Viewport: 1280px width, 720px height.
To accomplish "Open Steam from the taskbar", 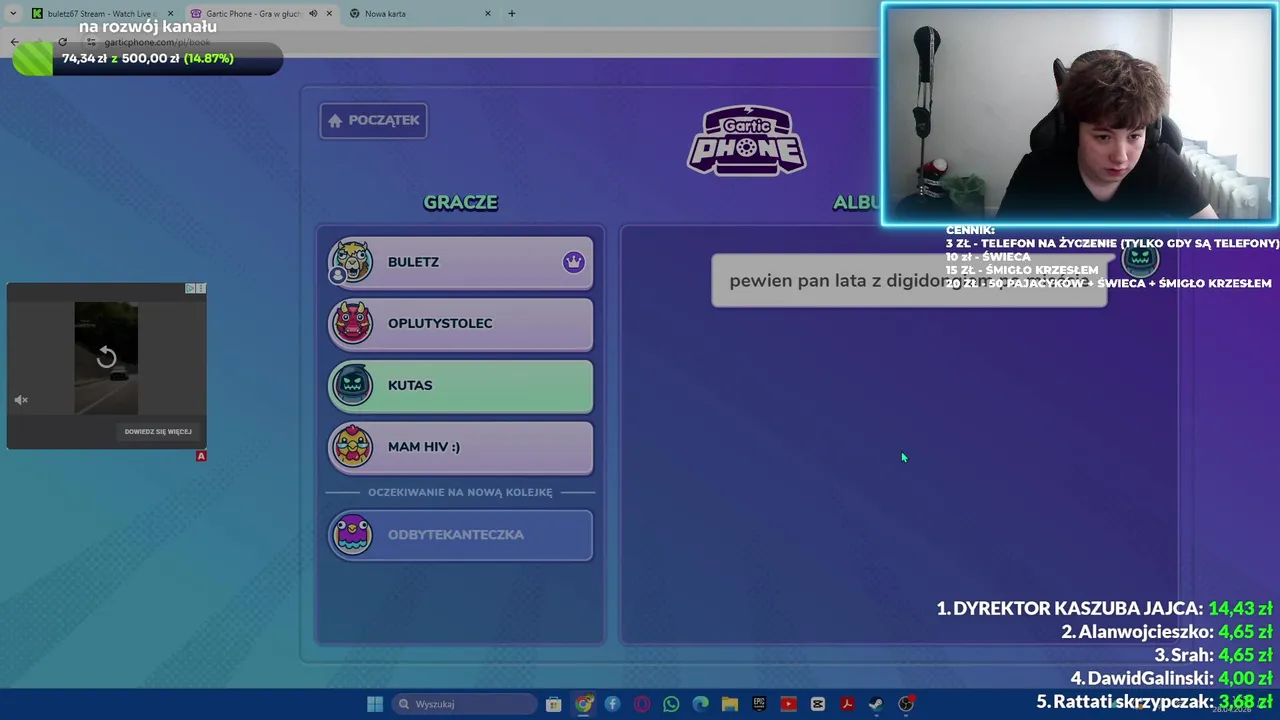I will (876, 704).
